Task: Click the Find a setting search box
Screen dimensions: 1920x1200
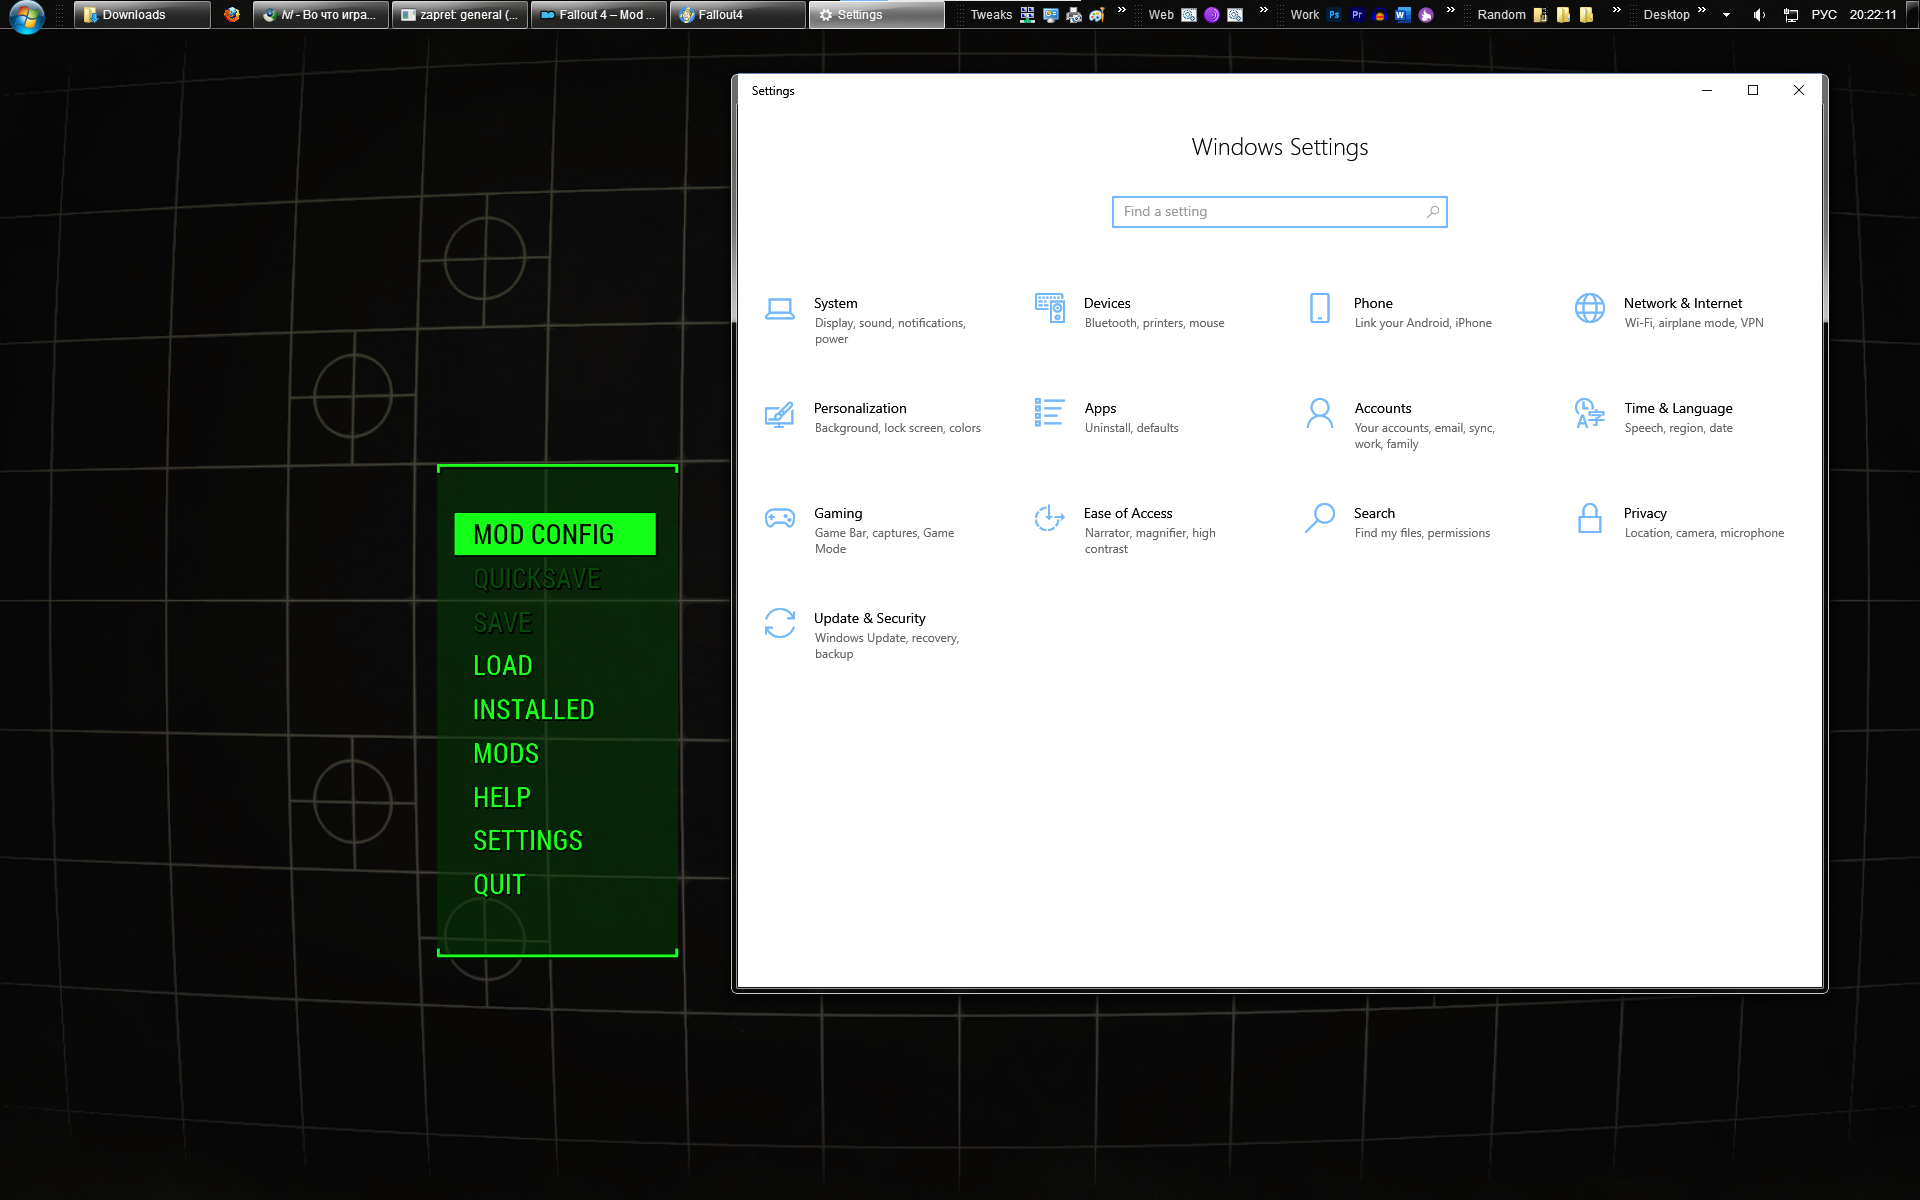Action: pyautogui.click(x=1270, y=212)
